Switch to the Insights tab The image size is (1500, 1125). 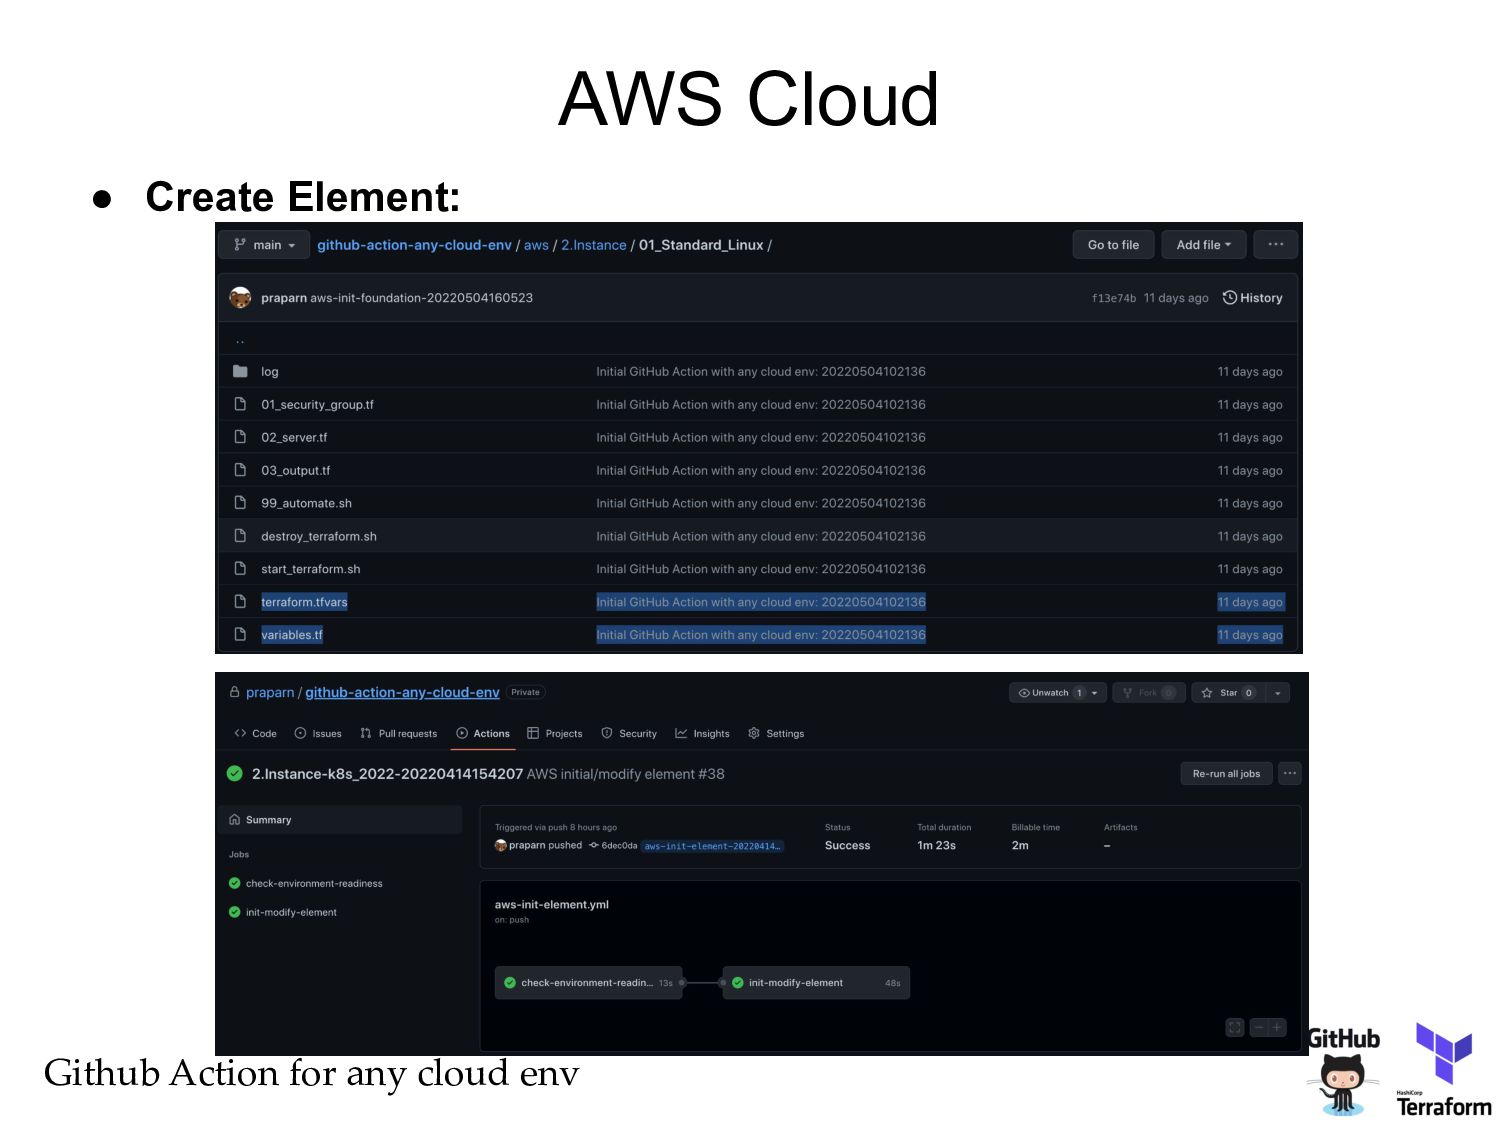coord(702,734)
